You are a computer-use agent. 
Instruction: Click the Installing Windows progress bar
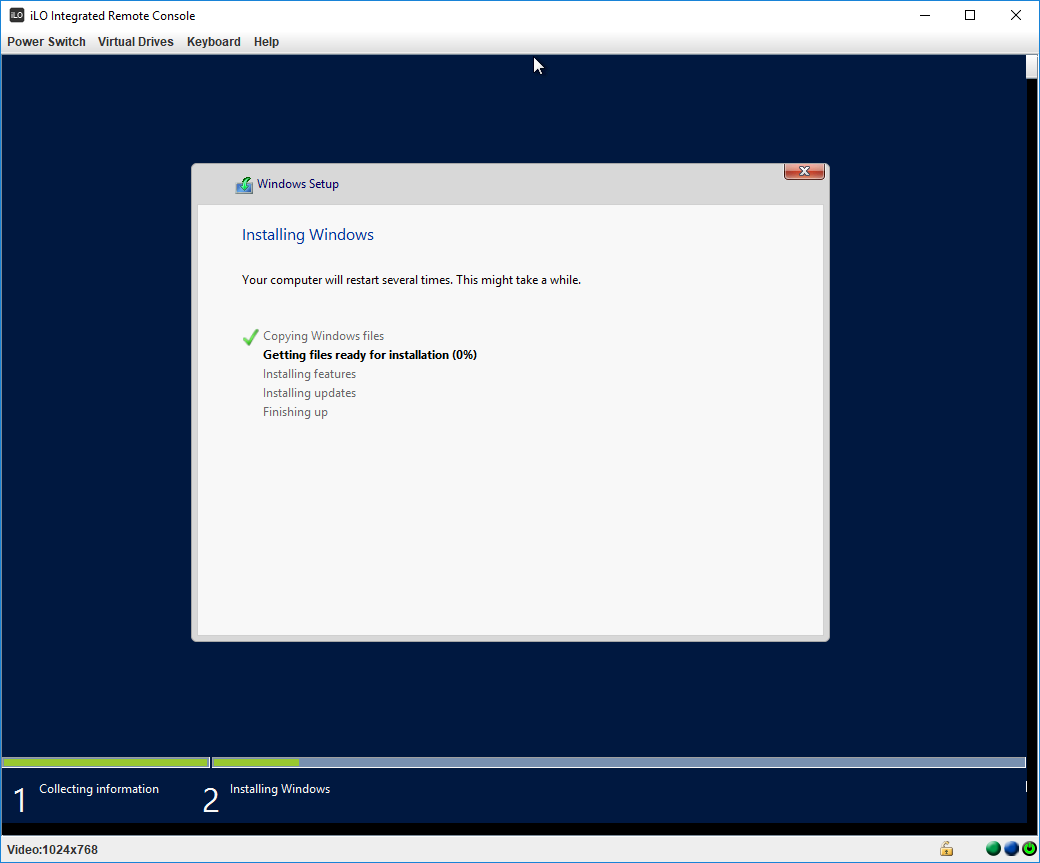(618, 763)
